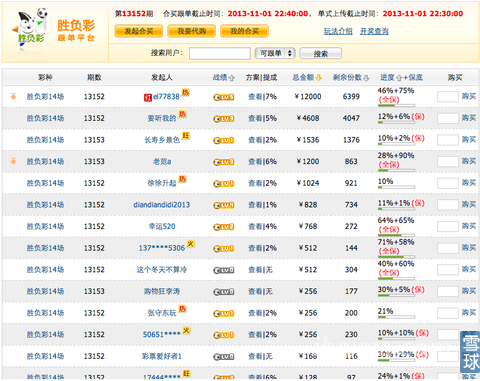Click the 总金额 column header
Viewport: 480px width, 381px height.
[x=303, y=78]
